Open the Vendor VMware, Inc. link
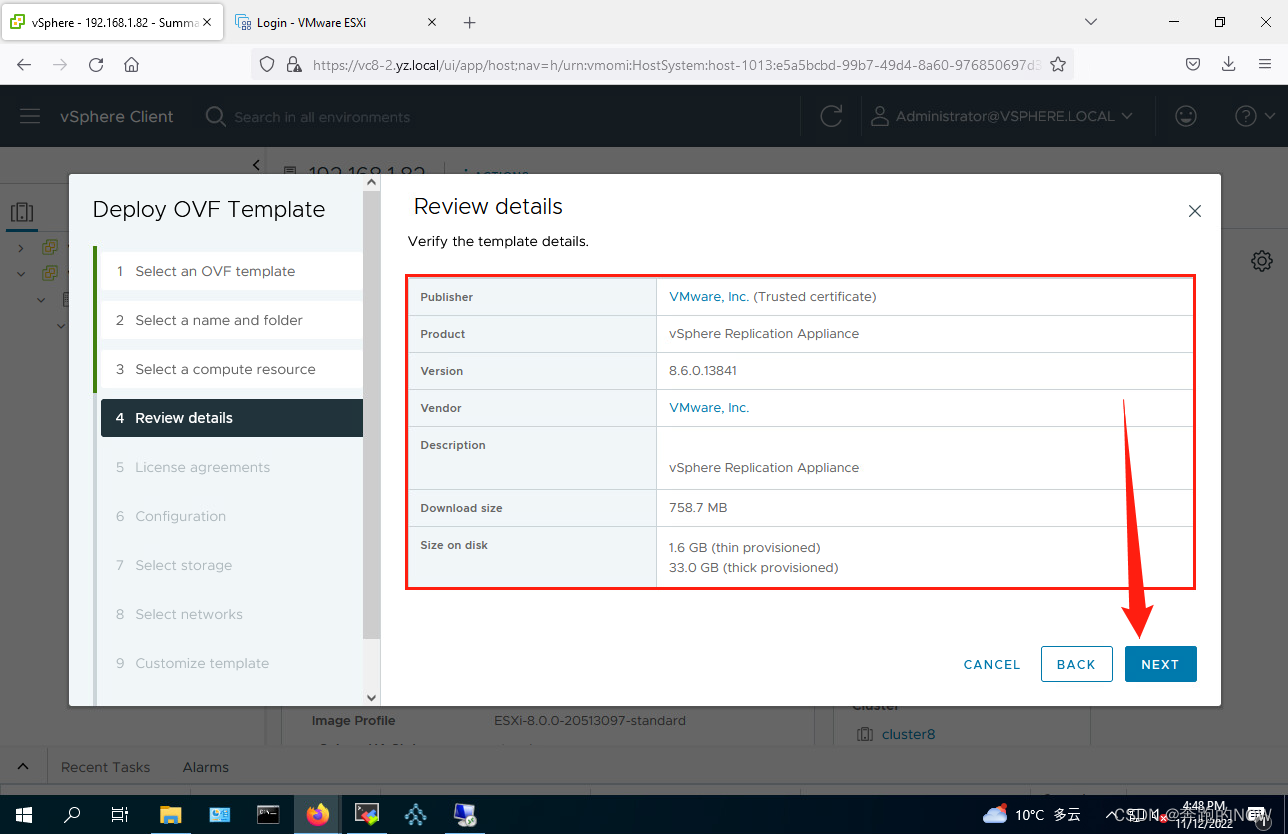The height and width of the screenshot is (834, 1288). pyautogui.click(x=709, y=408)
